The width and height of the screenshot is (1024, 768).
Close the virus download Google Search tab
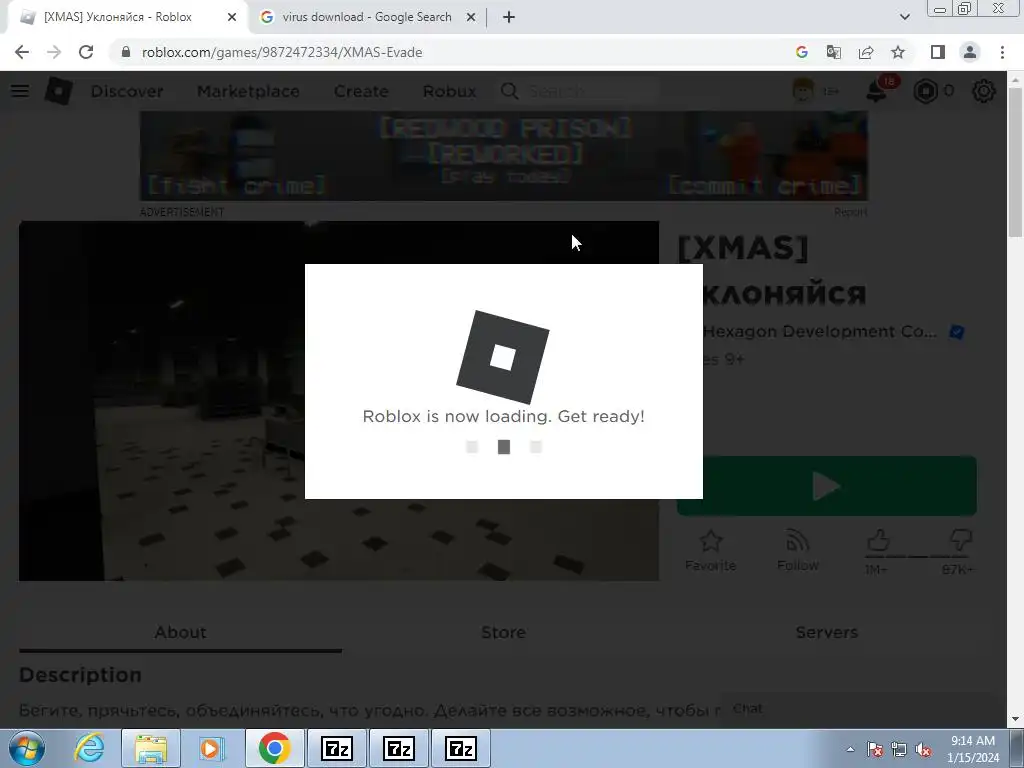pos(471,17)
